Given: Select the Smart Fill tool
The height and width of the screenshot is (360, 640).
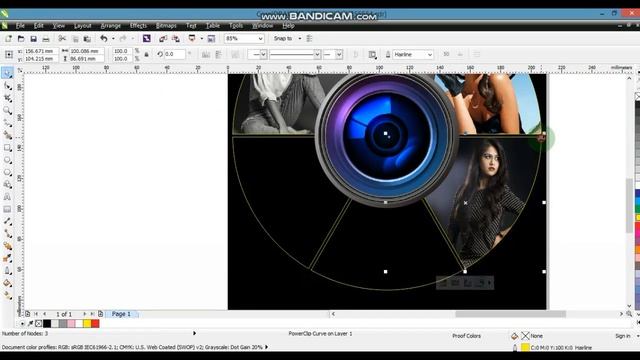Looking at the screenshot, I should pyautogui.click(x=7, y=135).
